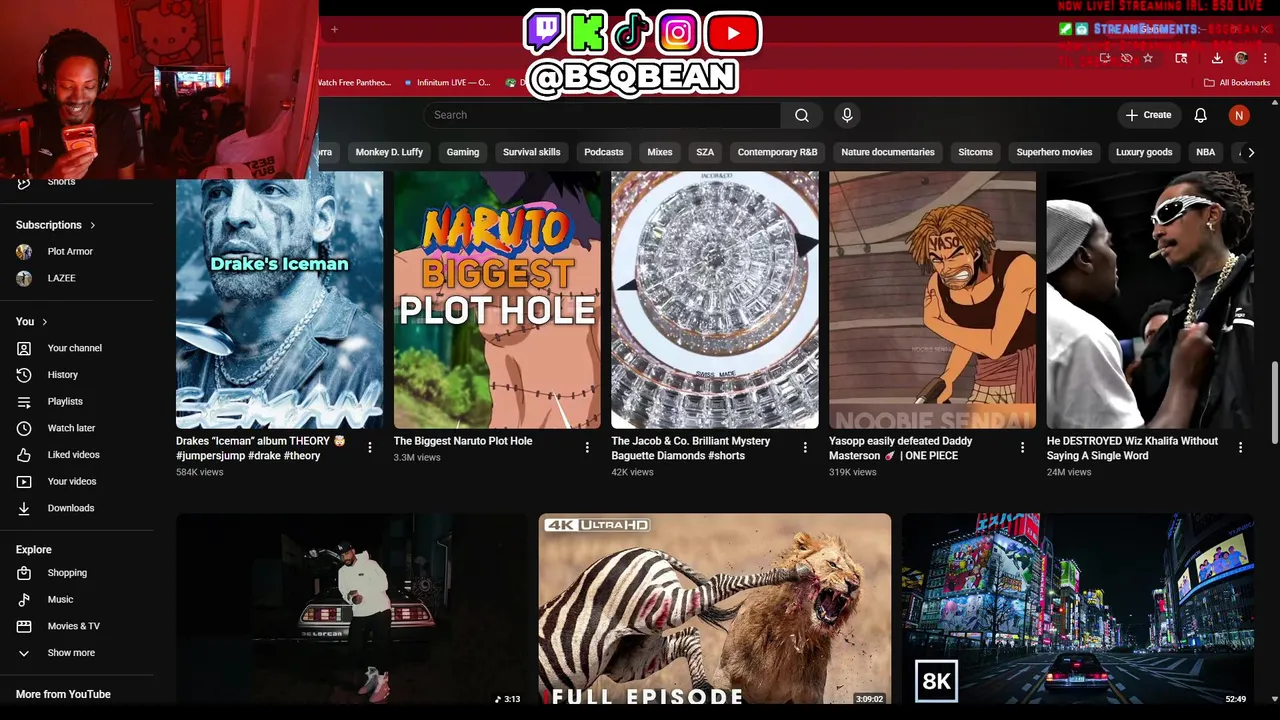This screenshot has height=720, width=1280.
Task: Open the browser three-dot menu
Action: click(1265, 58)
